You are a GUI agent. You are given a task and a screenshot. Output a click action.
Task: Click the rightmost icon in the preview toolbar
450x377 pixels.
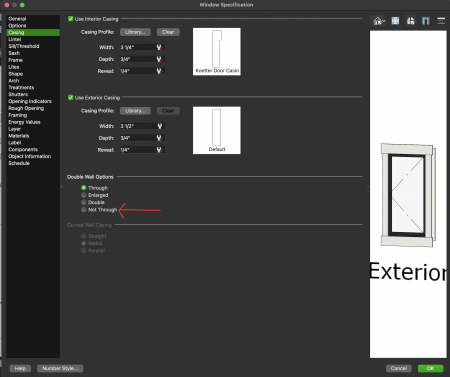(x=441, y=21)
